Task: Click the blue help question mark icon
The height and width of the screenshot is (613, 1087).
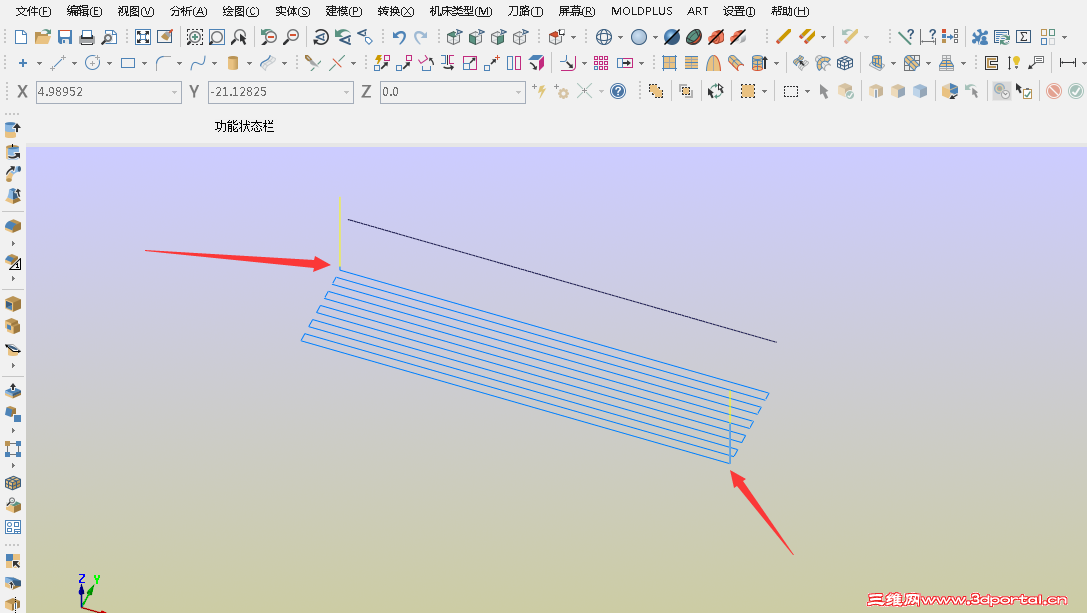Action: pos(618,91)
